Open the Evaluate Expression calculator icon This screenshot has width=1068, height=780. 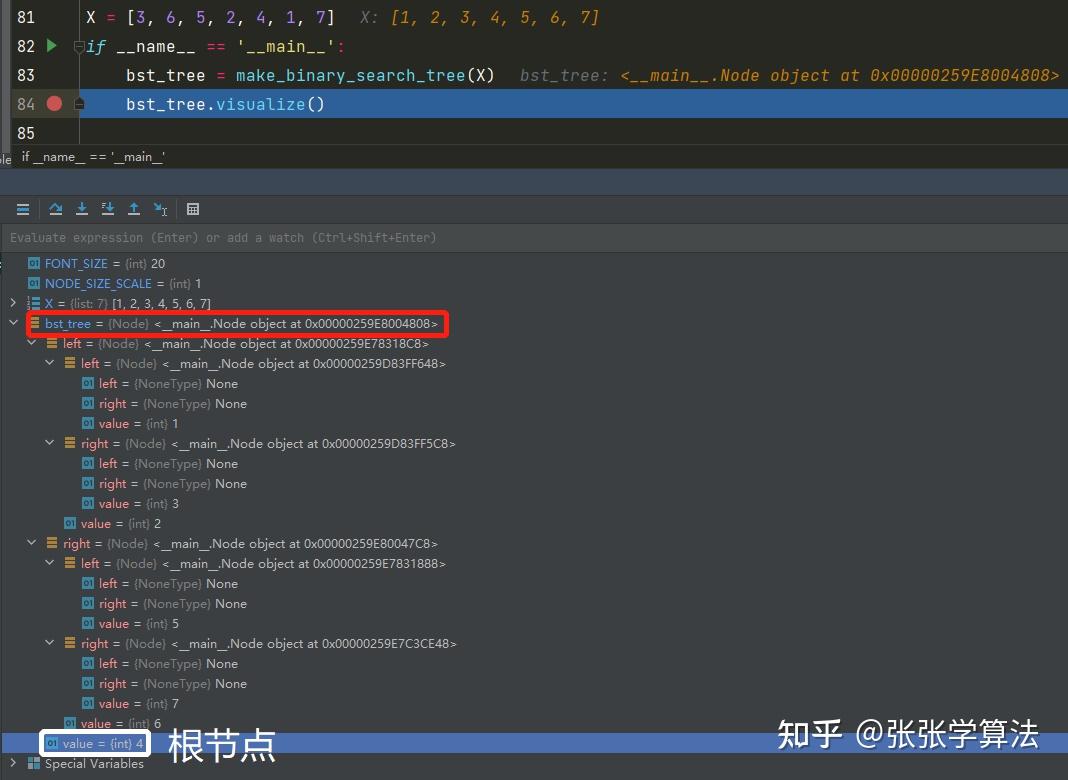[193, 209]
